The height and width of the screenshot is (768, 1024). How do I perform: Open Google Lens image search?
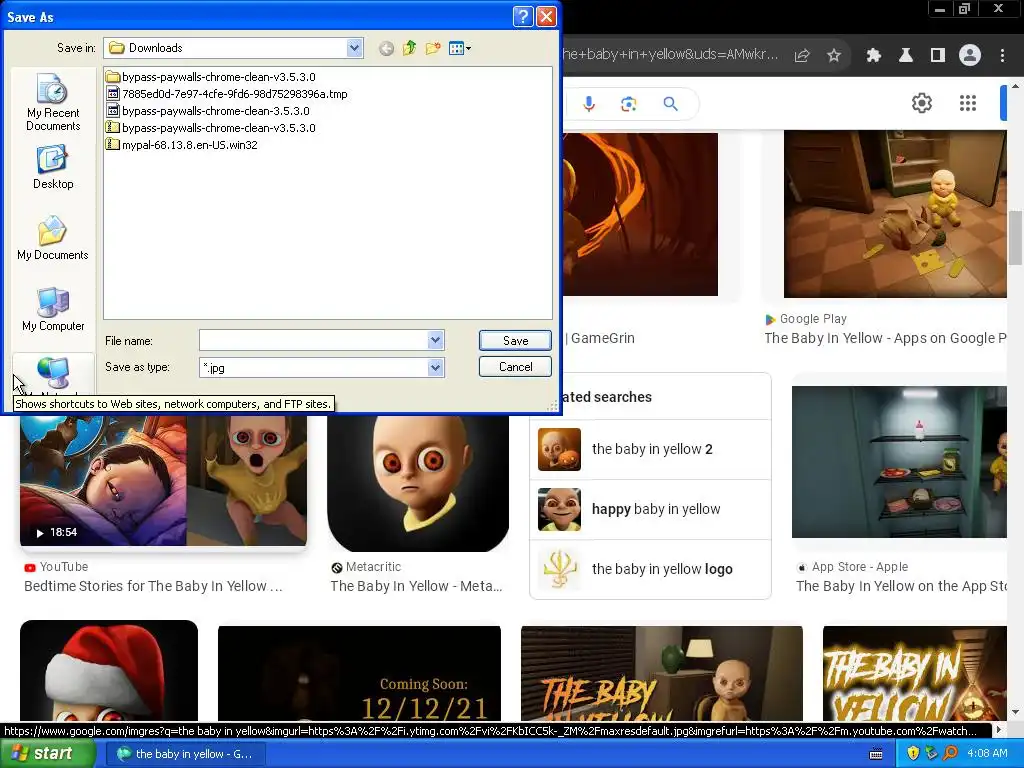point(628,104)
